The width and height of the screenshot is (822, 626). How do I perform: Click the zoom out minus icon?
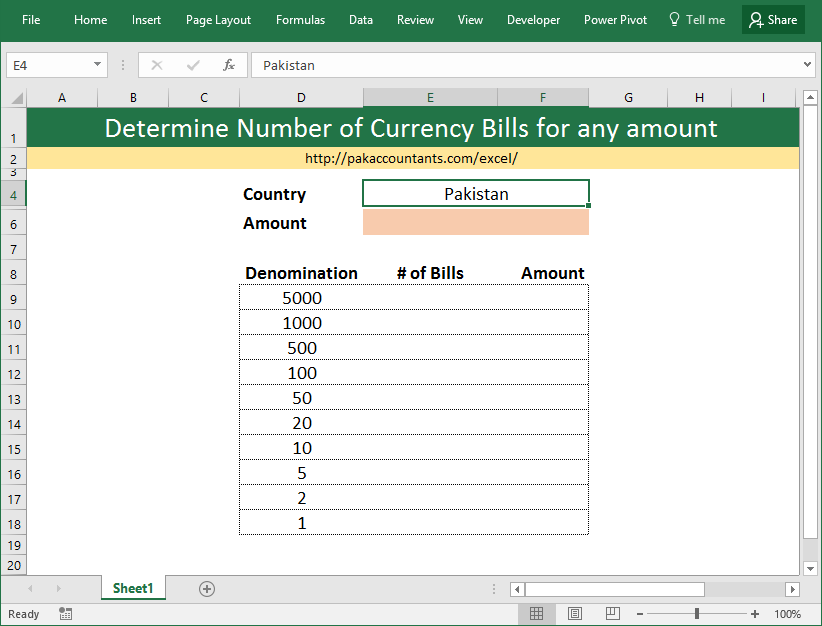coord(640,614)
